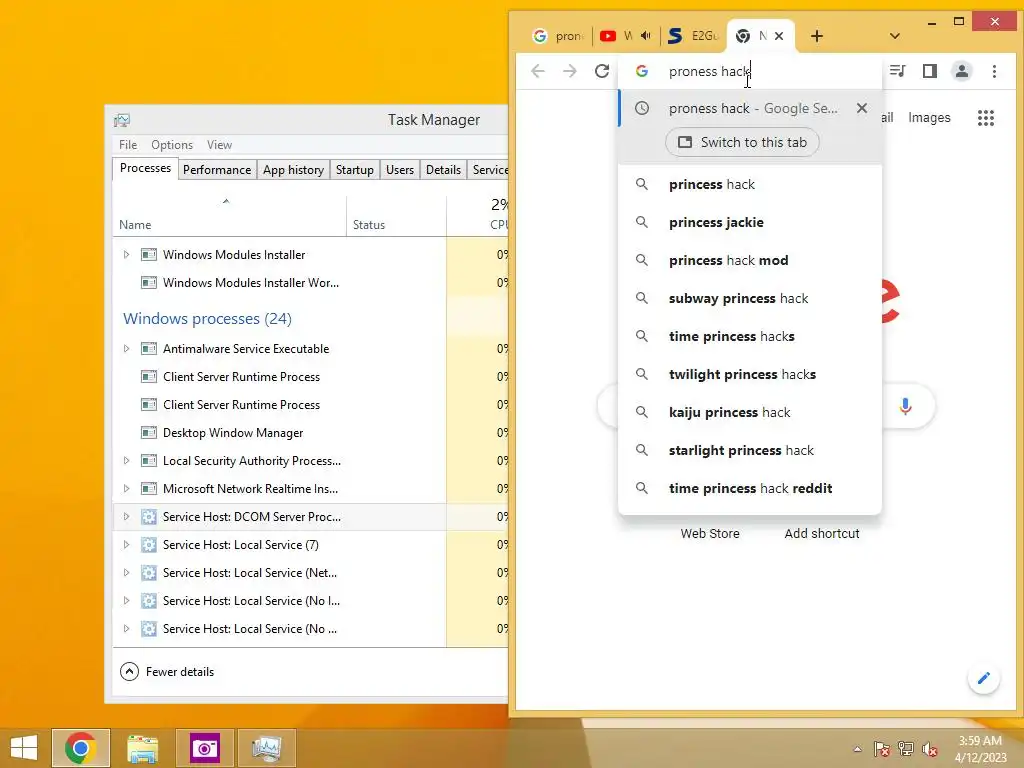Select the twilight princess hacks suggestion
Screen dimensions: 1024x768
coord(750,374)
